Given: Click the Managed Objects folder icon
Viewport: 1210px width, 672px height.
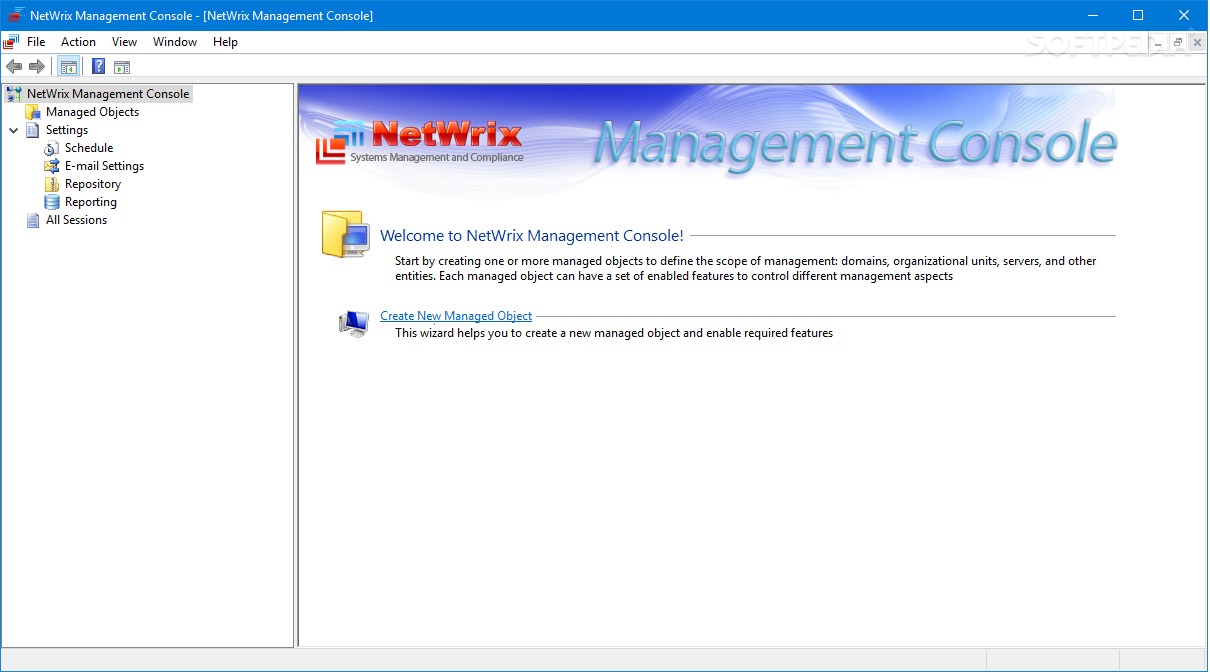Looking at the screenshot, I should click(x=33, y=112).
